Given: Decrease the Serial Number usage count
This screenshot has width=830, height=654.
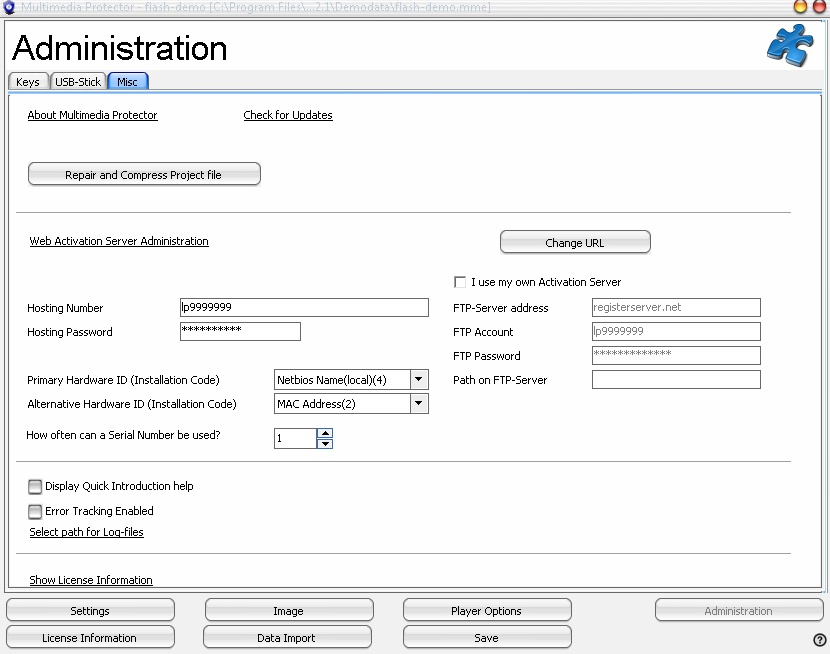Looking at the screenshot, I should click(325, 443).
